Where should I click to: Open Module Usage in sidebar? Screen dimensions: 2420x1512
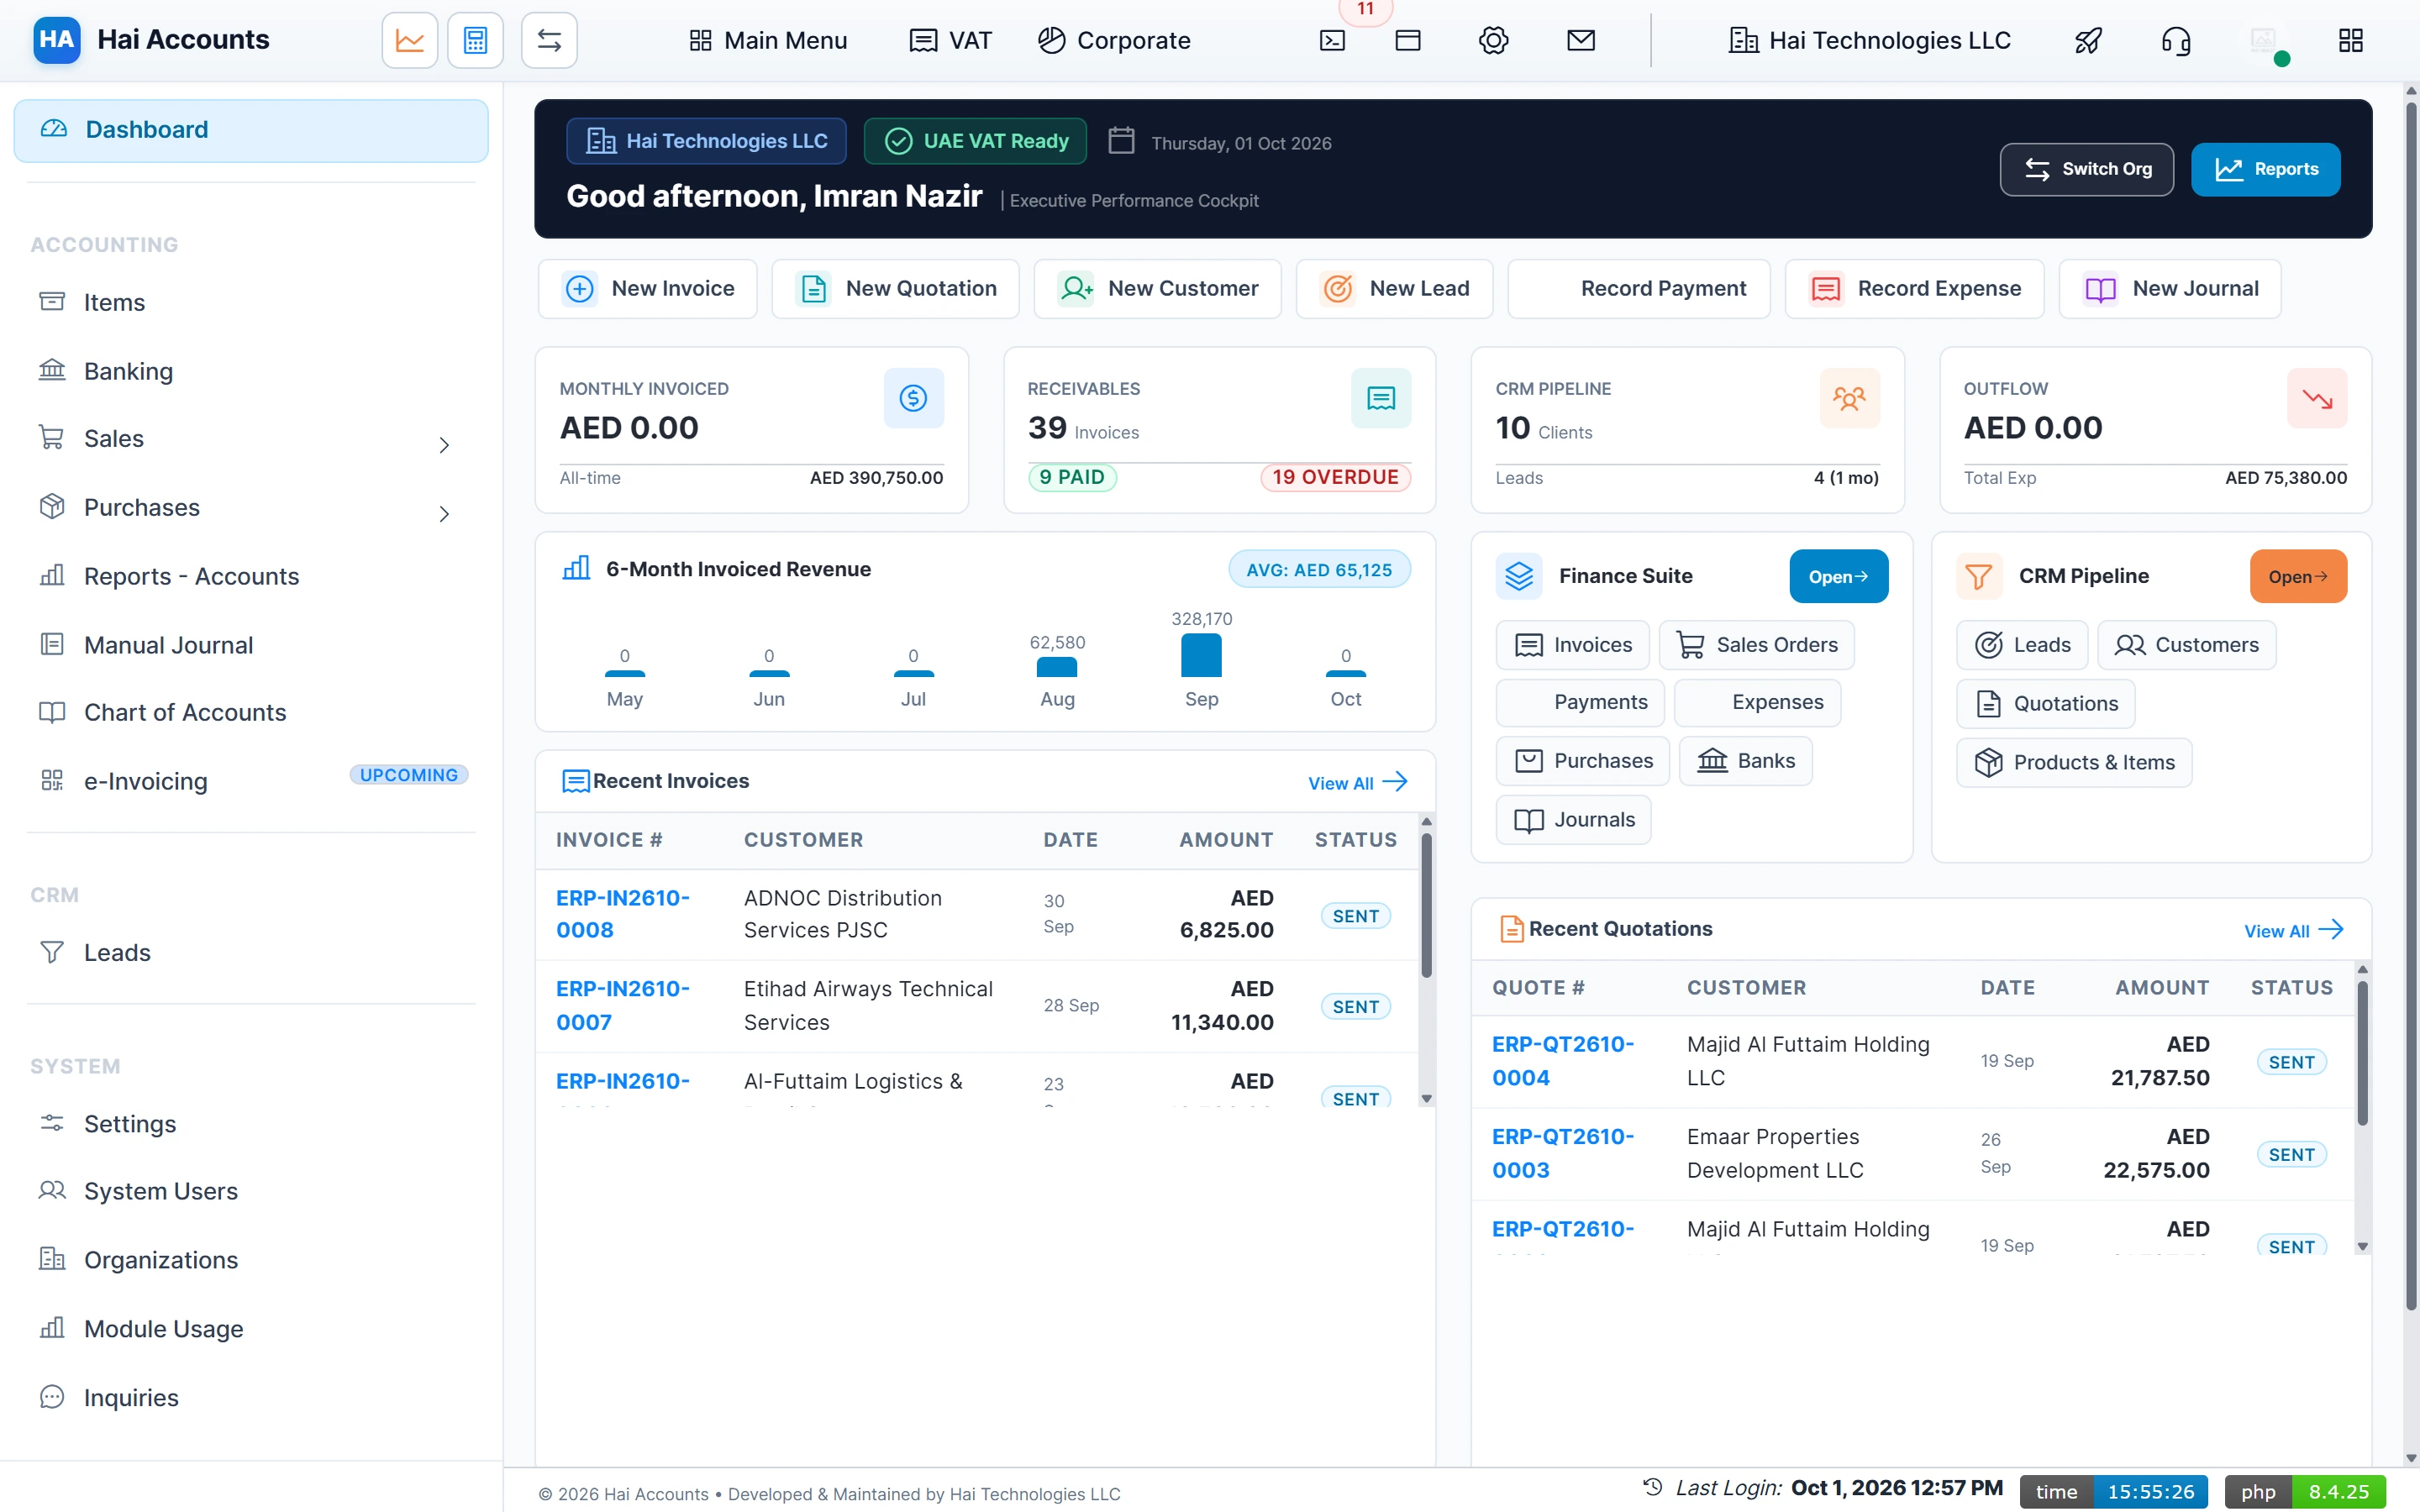251,1328
